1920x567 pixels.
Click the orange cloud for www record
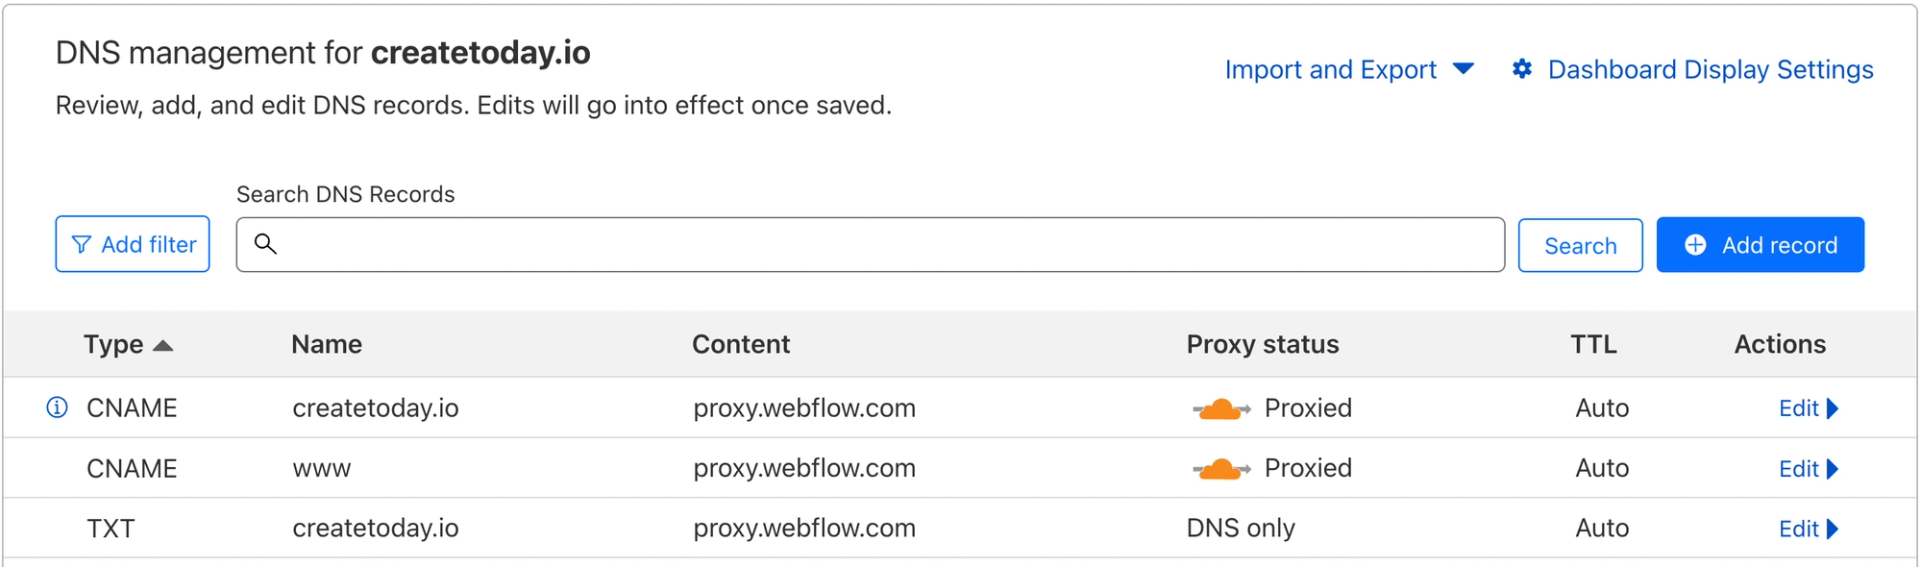1220,469
